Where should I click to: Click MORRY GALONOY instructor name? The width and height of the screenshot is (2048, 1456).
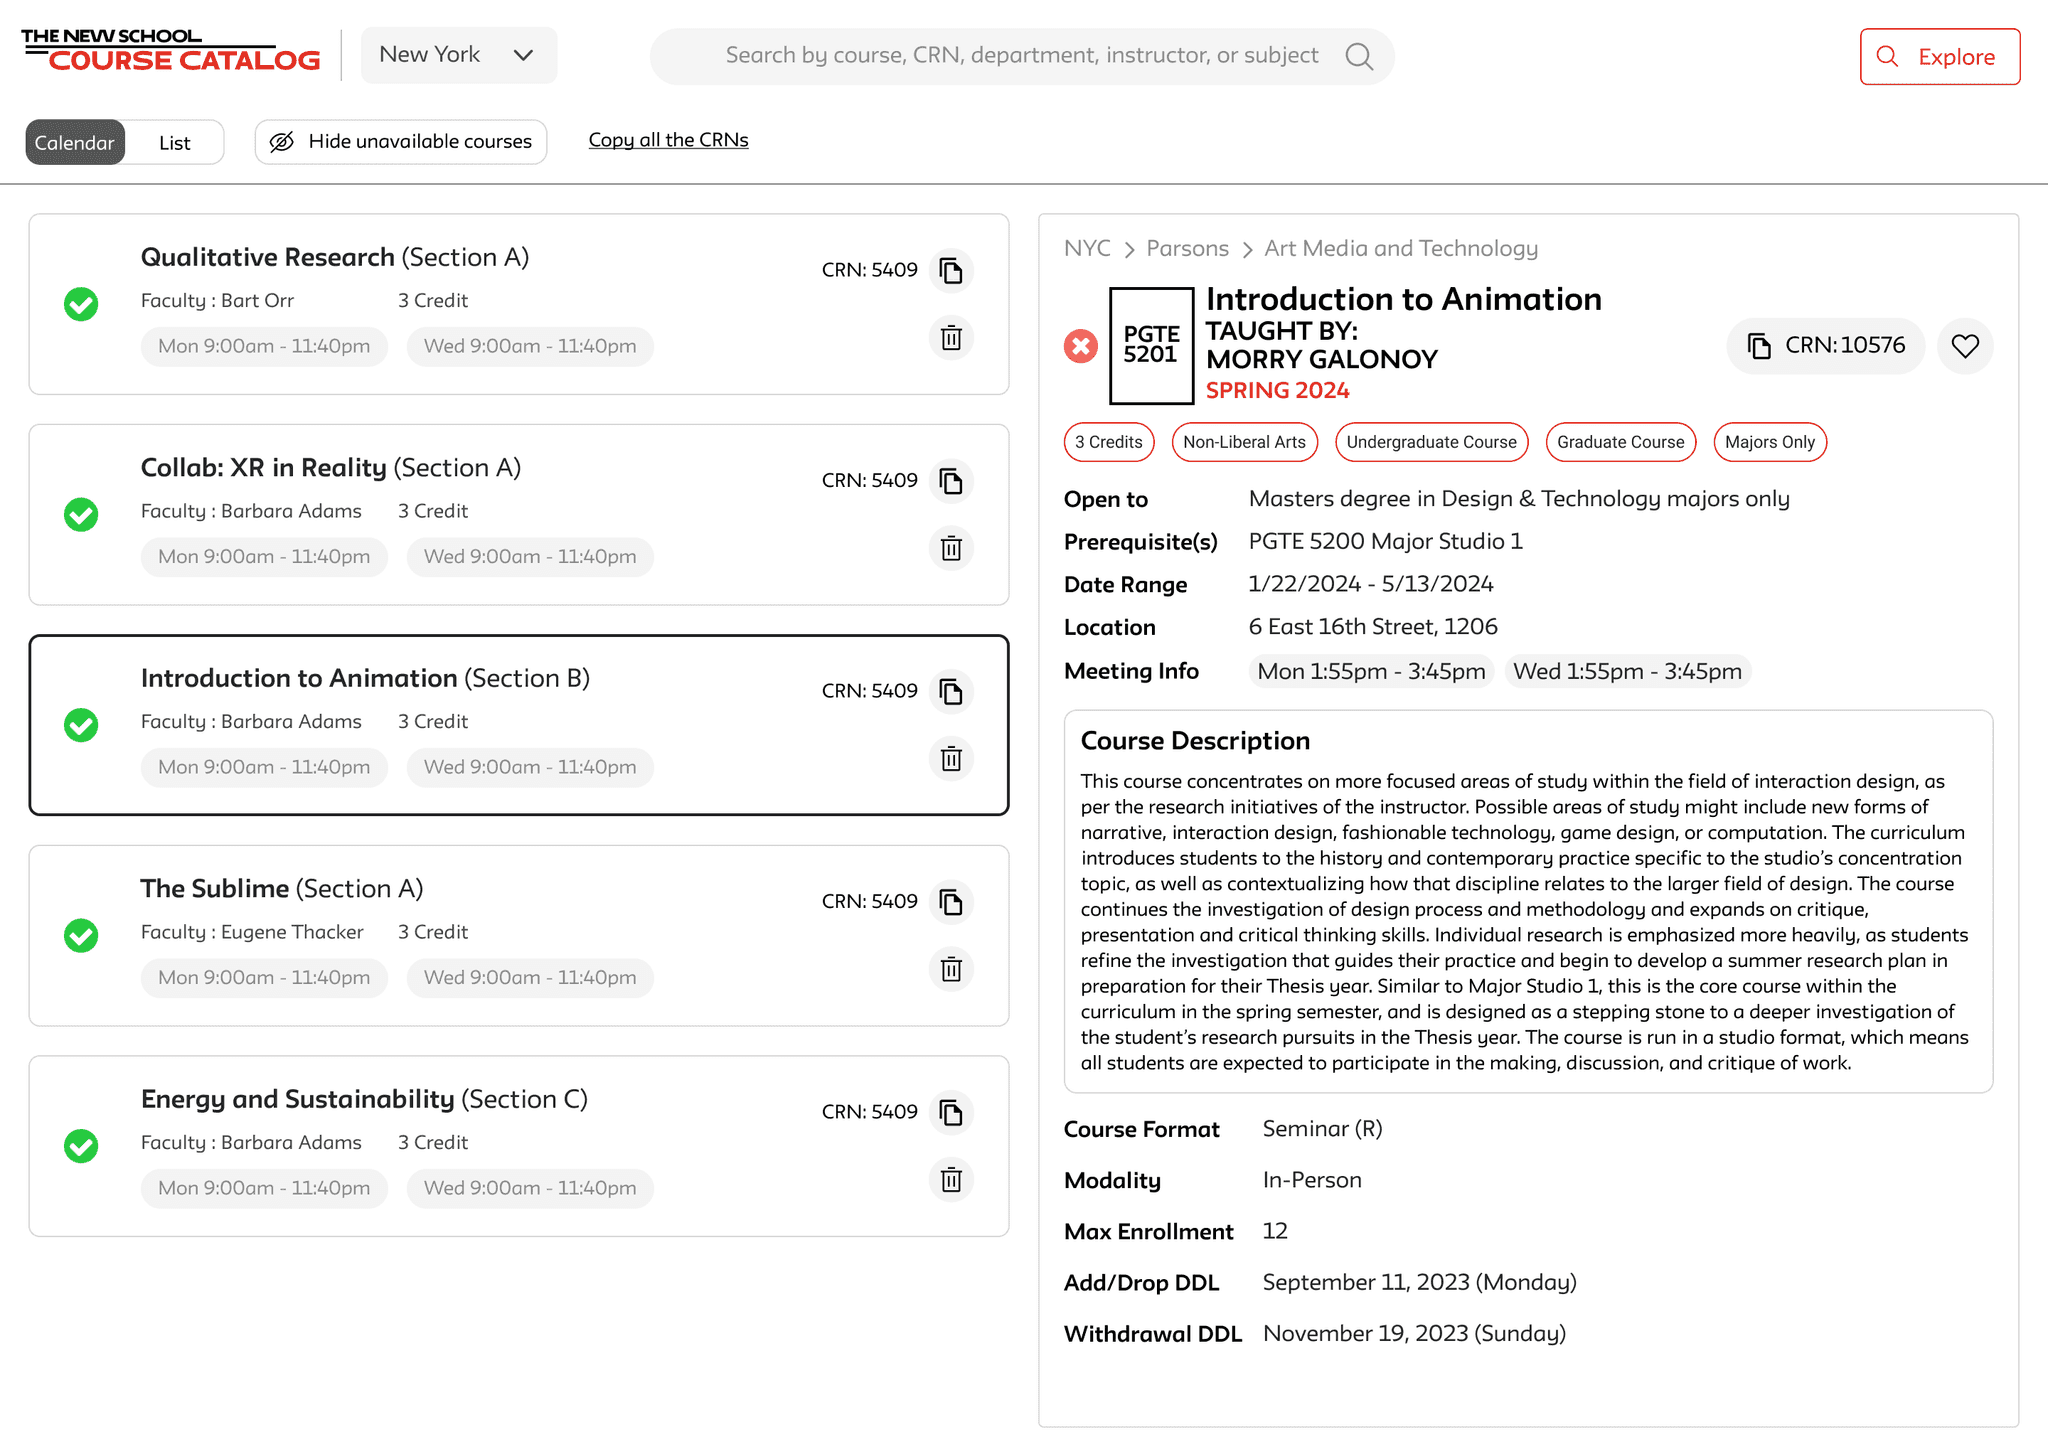pyautogui.click(x=1322, y=359)
